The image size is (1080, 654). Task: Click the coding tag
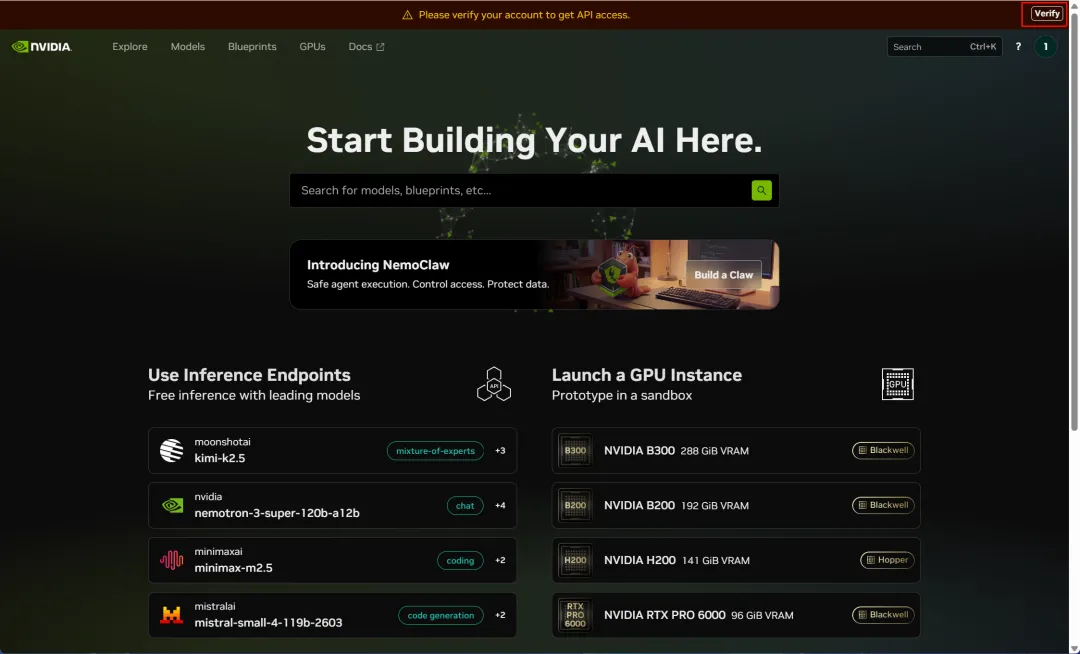(460, 560)
